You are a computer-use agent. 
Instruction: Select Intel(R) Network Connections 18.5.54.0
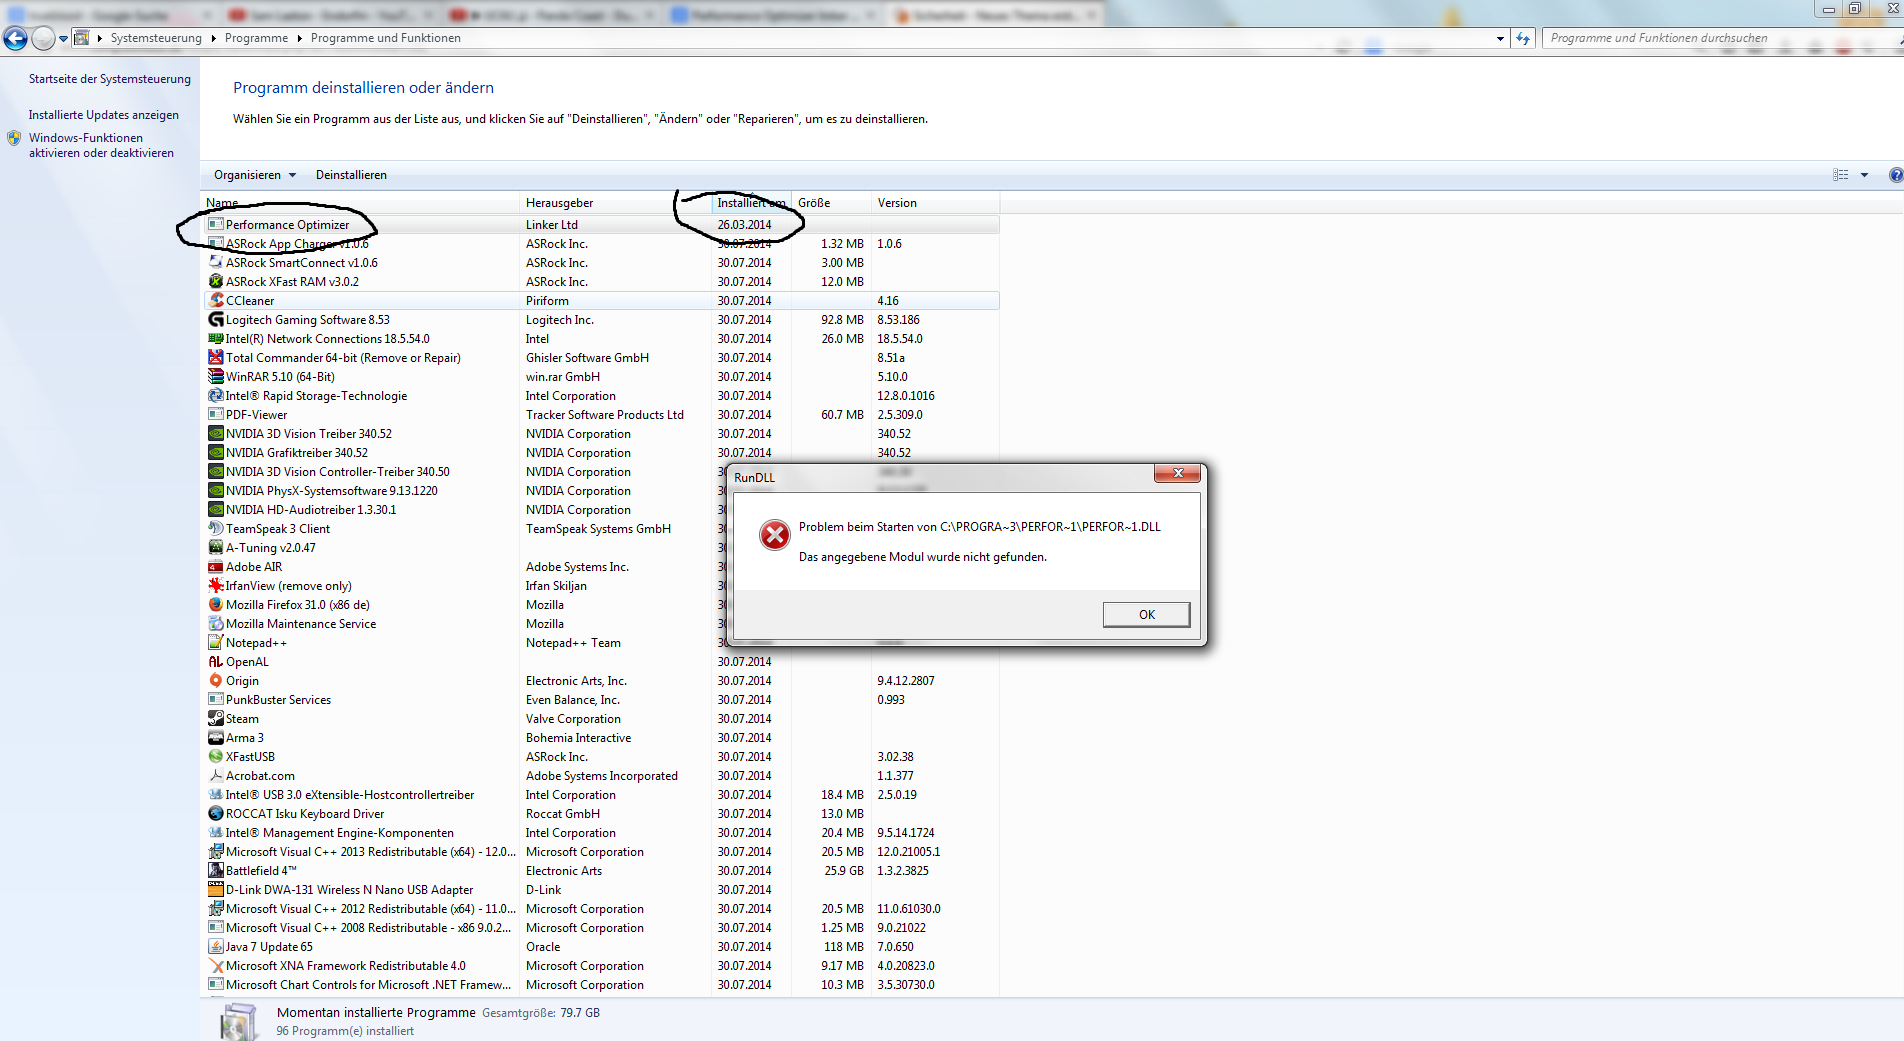click(x=601, y=339)
